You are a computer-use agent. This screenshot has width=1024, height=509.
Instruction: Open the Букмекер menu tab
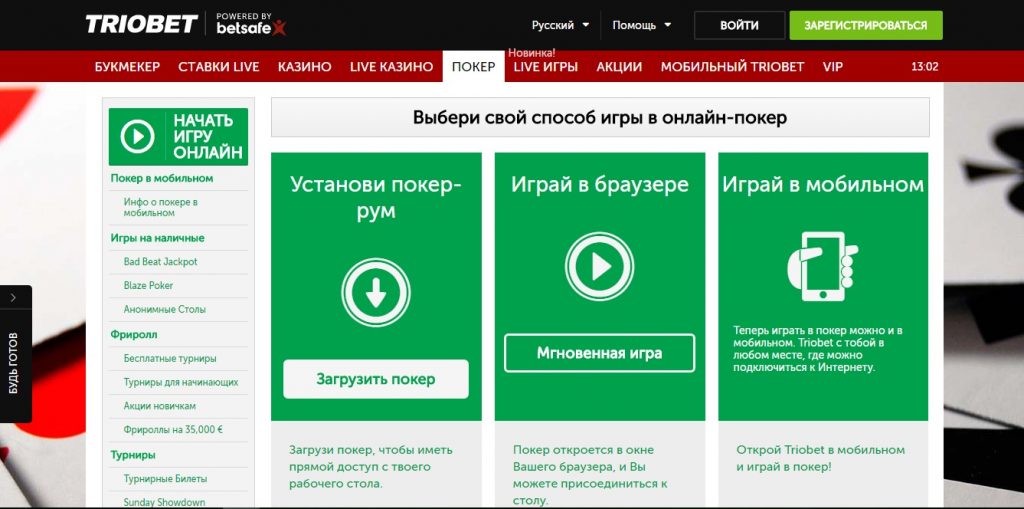tap(127, 67)
